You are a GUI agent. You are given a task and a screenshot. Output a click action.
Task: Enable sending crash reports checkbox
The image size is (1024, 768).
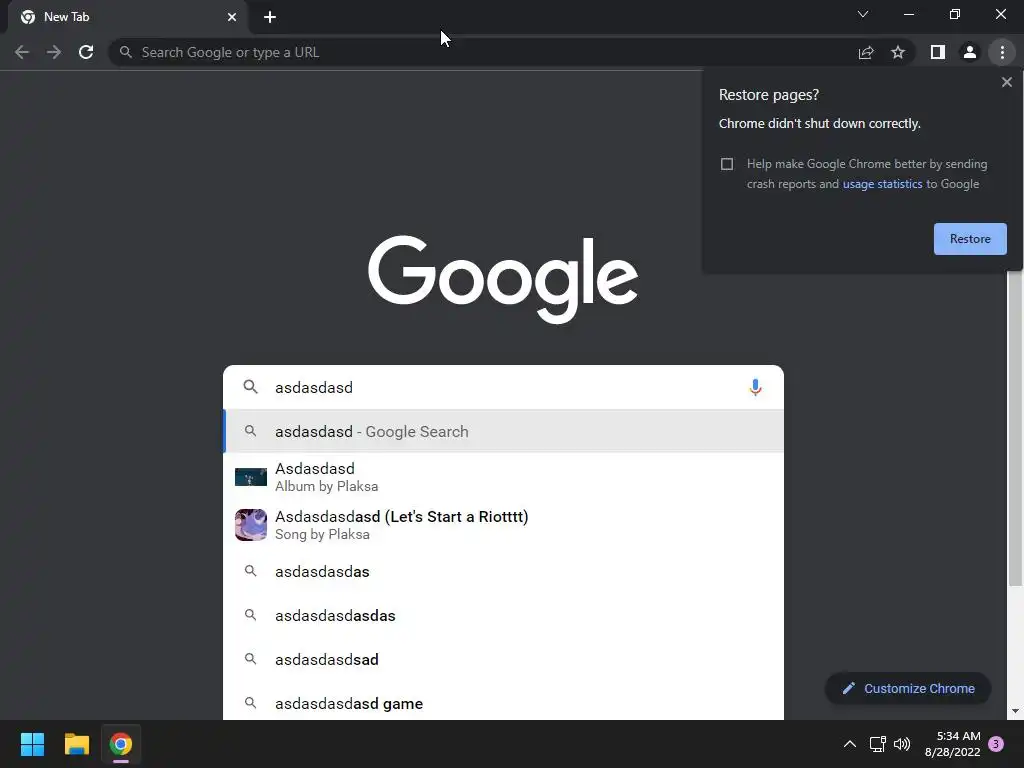click(x=727, y=164)
